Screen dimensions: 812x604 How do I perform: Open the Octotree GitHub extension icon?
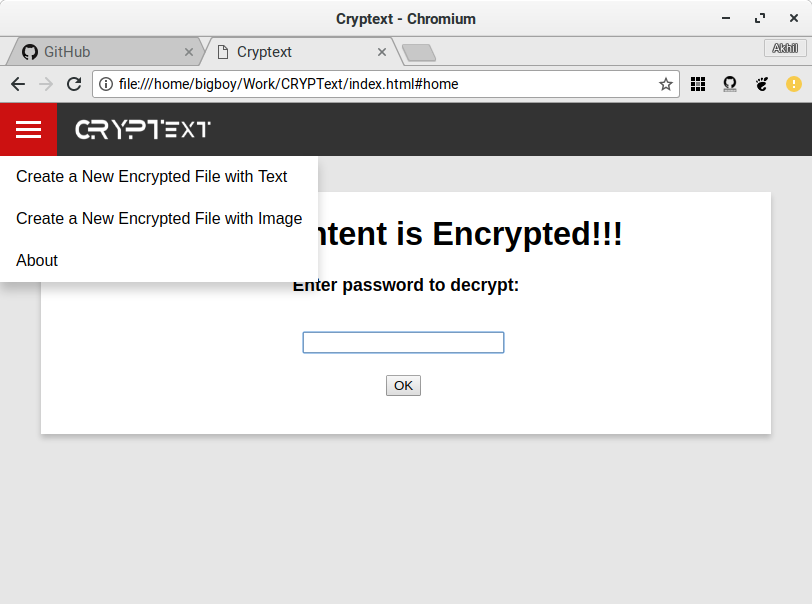point(730,84)
